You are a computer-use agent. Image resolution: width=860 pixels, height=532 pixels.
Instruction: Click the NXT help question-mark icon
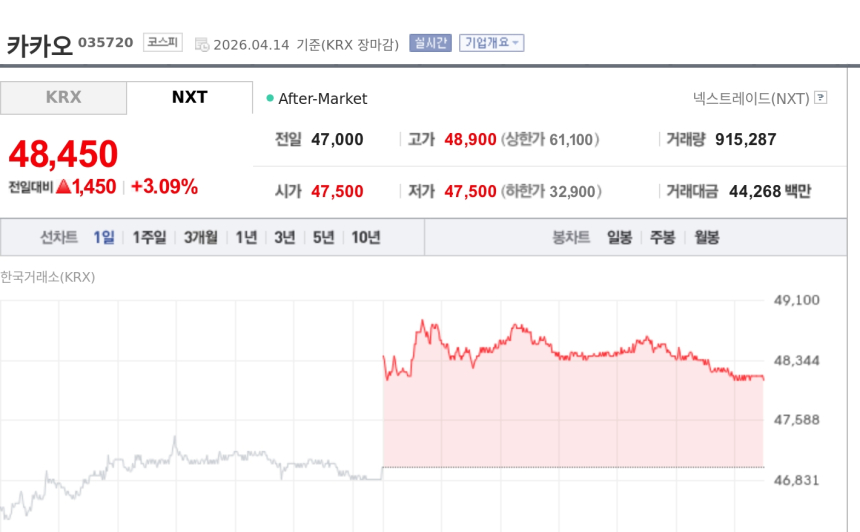pyautogui.click(x=821, y=98)
